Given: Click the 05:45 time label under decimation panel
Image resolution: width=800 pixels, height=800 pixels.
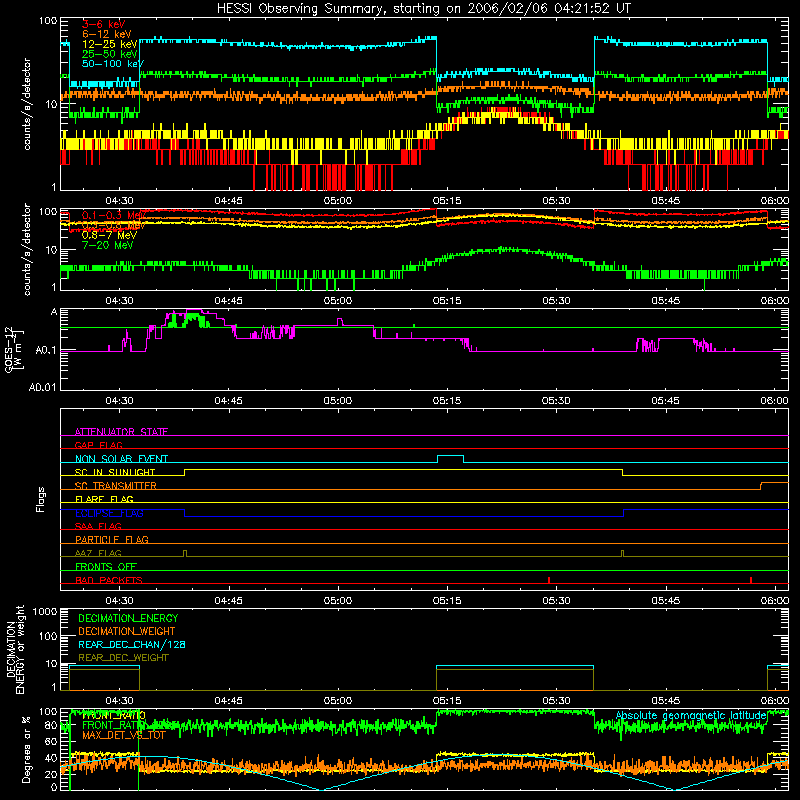Looking at the screenshot, I should click(665, 701).
